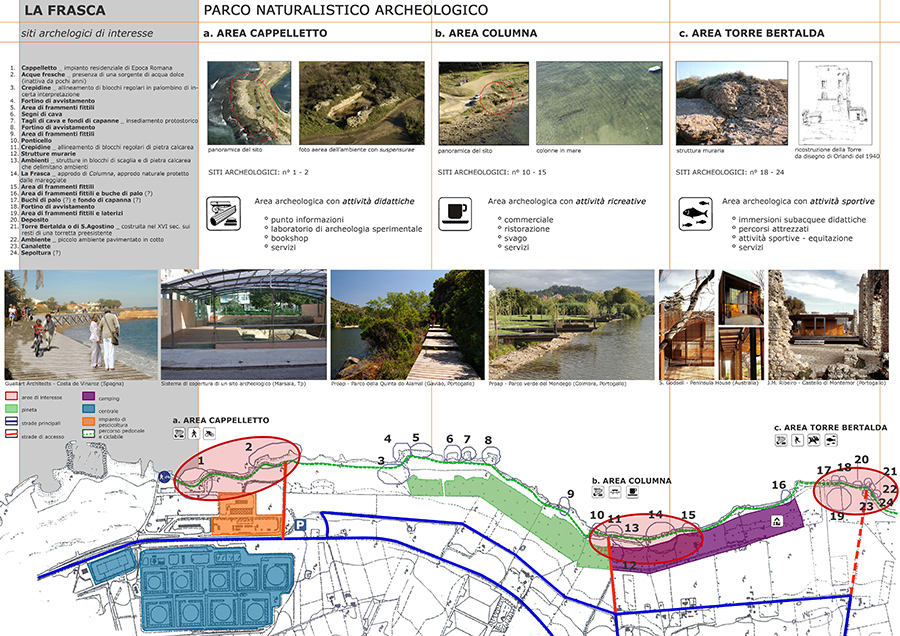Click the blue accessibility symbol left of the Cappelletto oval
This screenshot has width=900, height=636.
[165, 477]
